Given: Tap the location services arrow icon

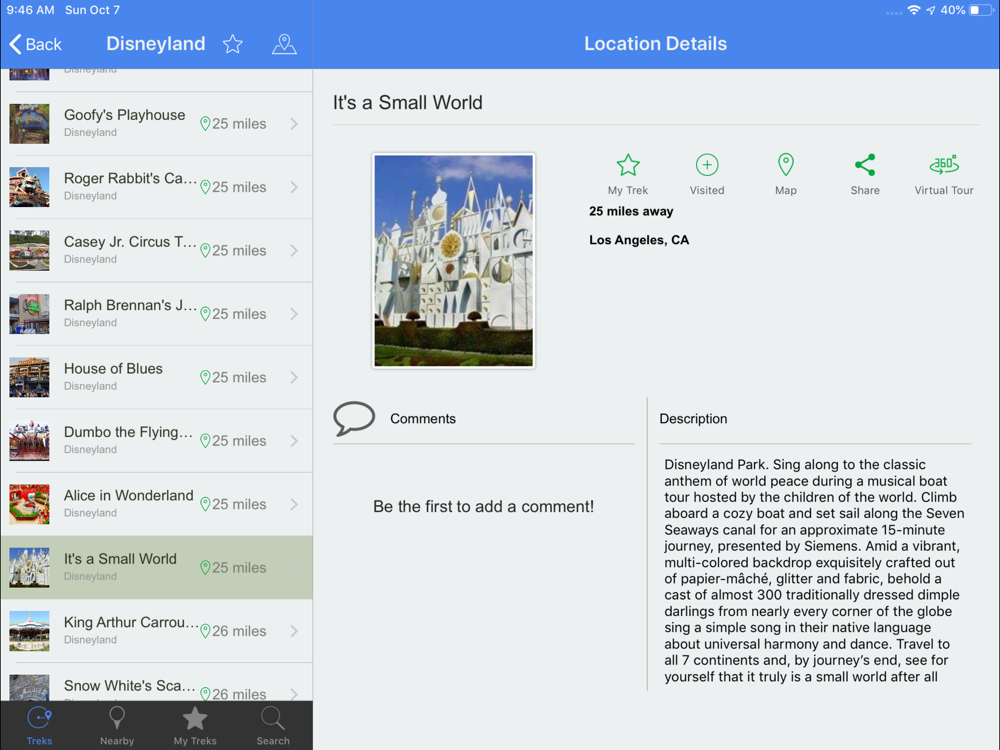Looking at the screenshot, I should tap(931, 10).
